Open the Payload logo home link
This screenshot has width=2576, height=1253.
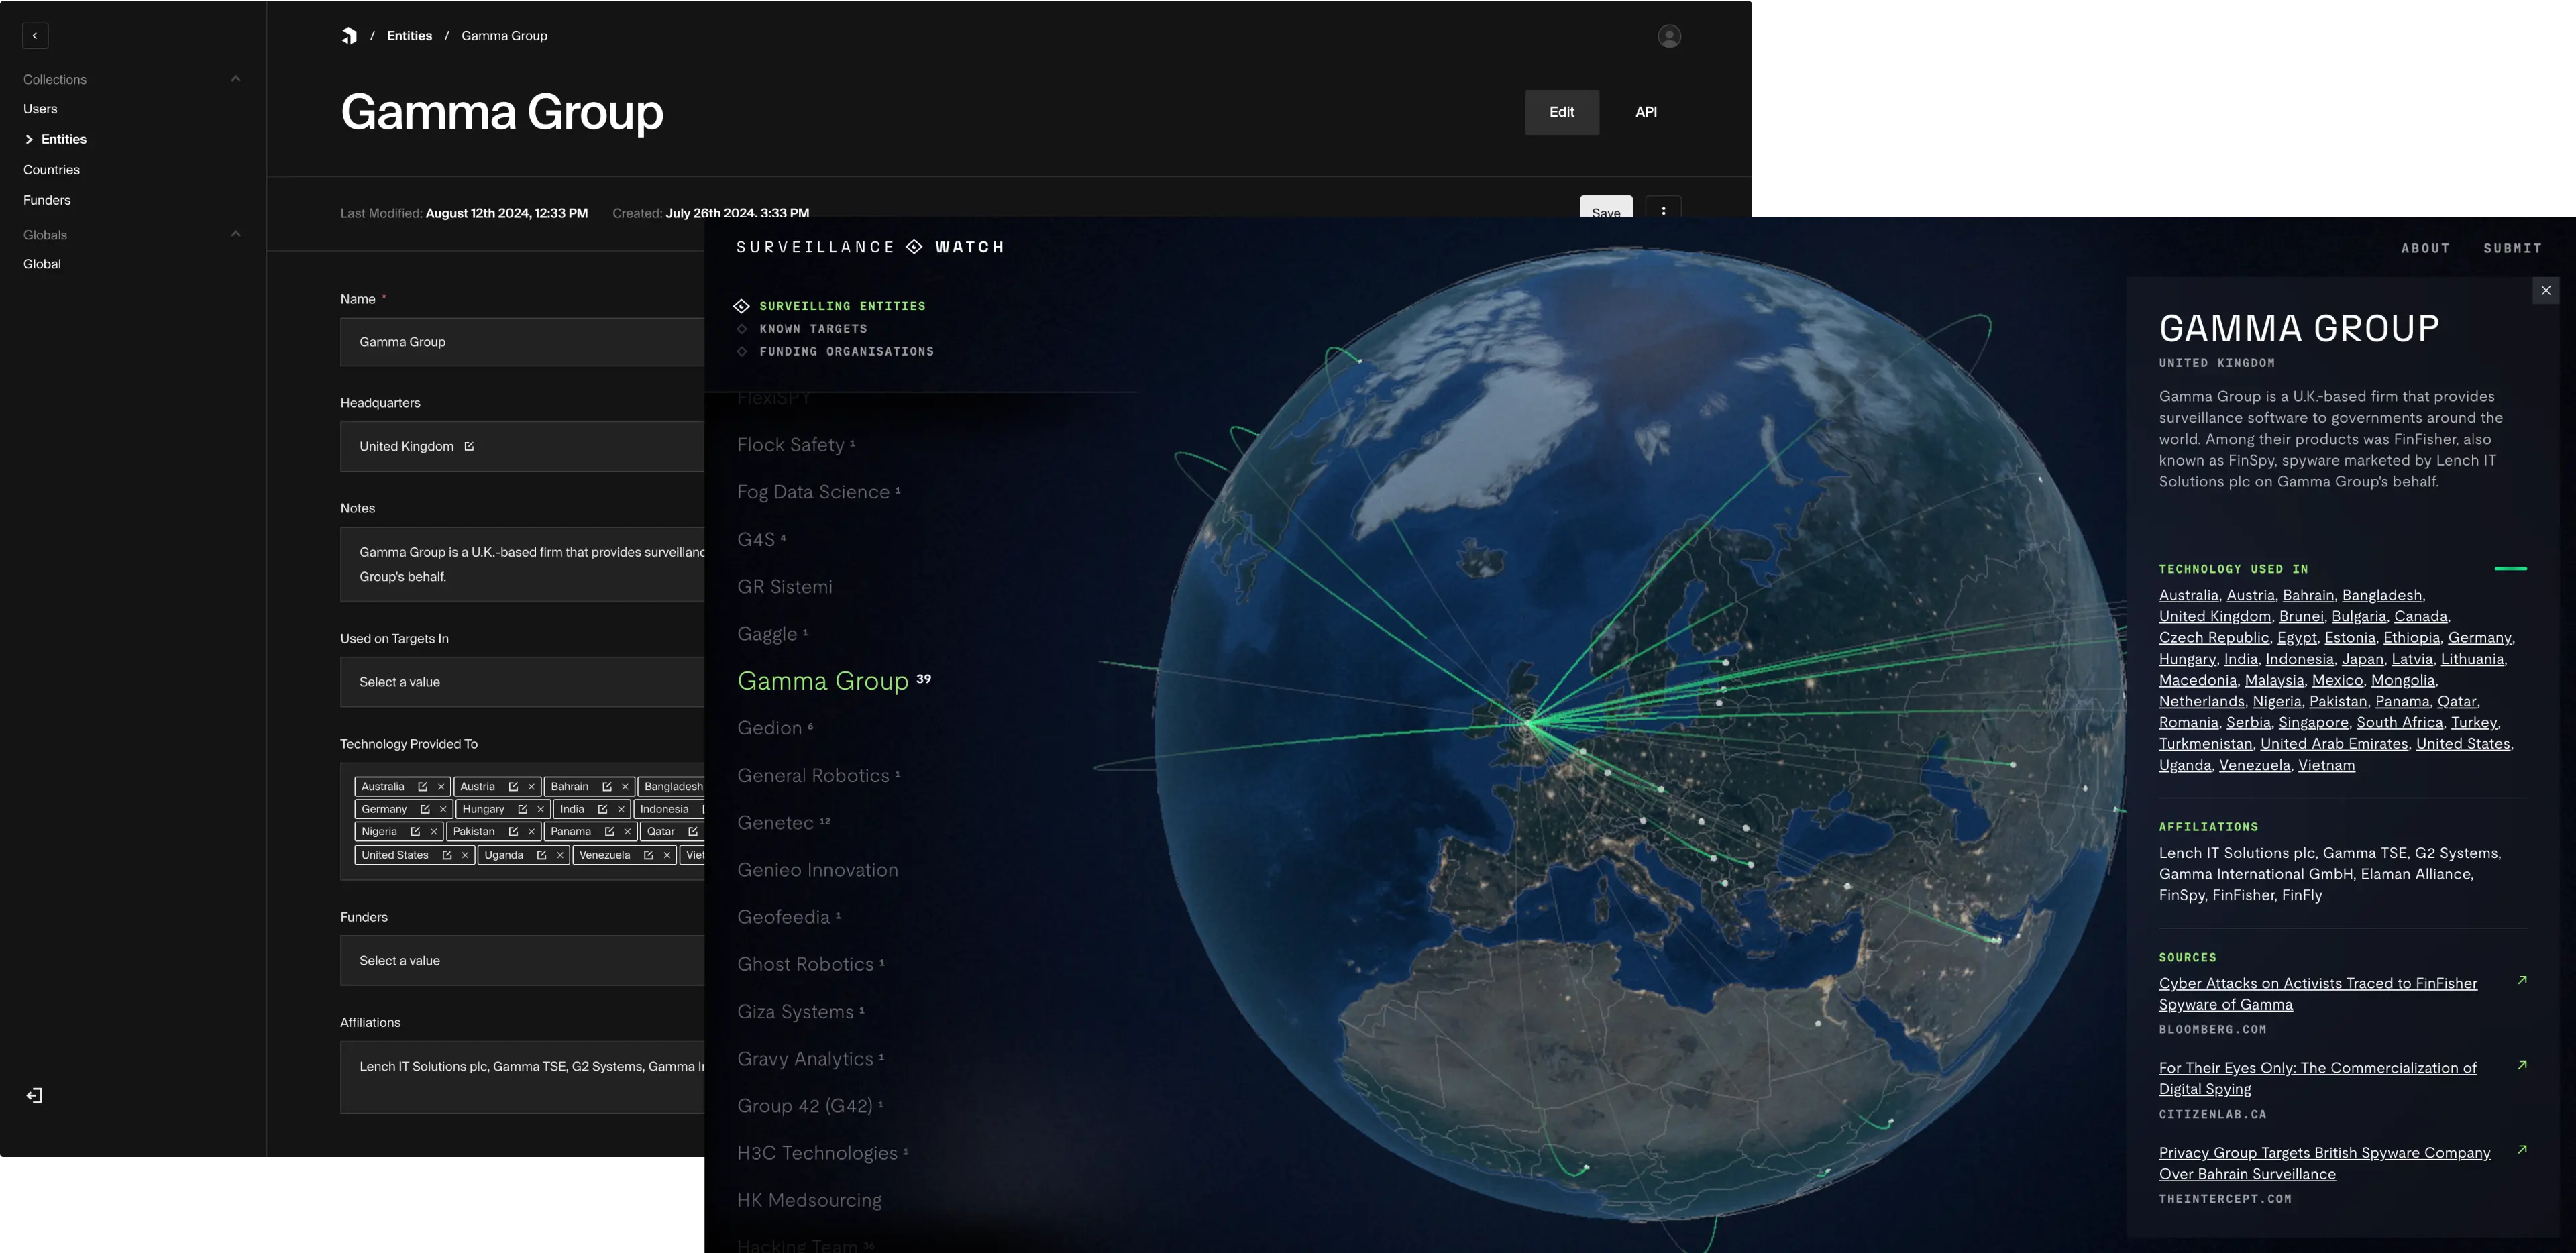[x=349, y=36]
